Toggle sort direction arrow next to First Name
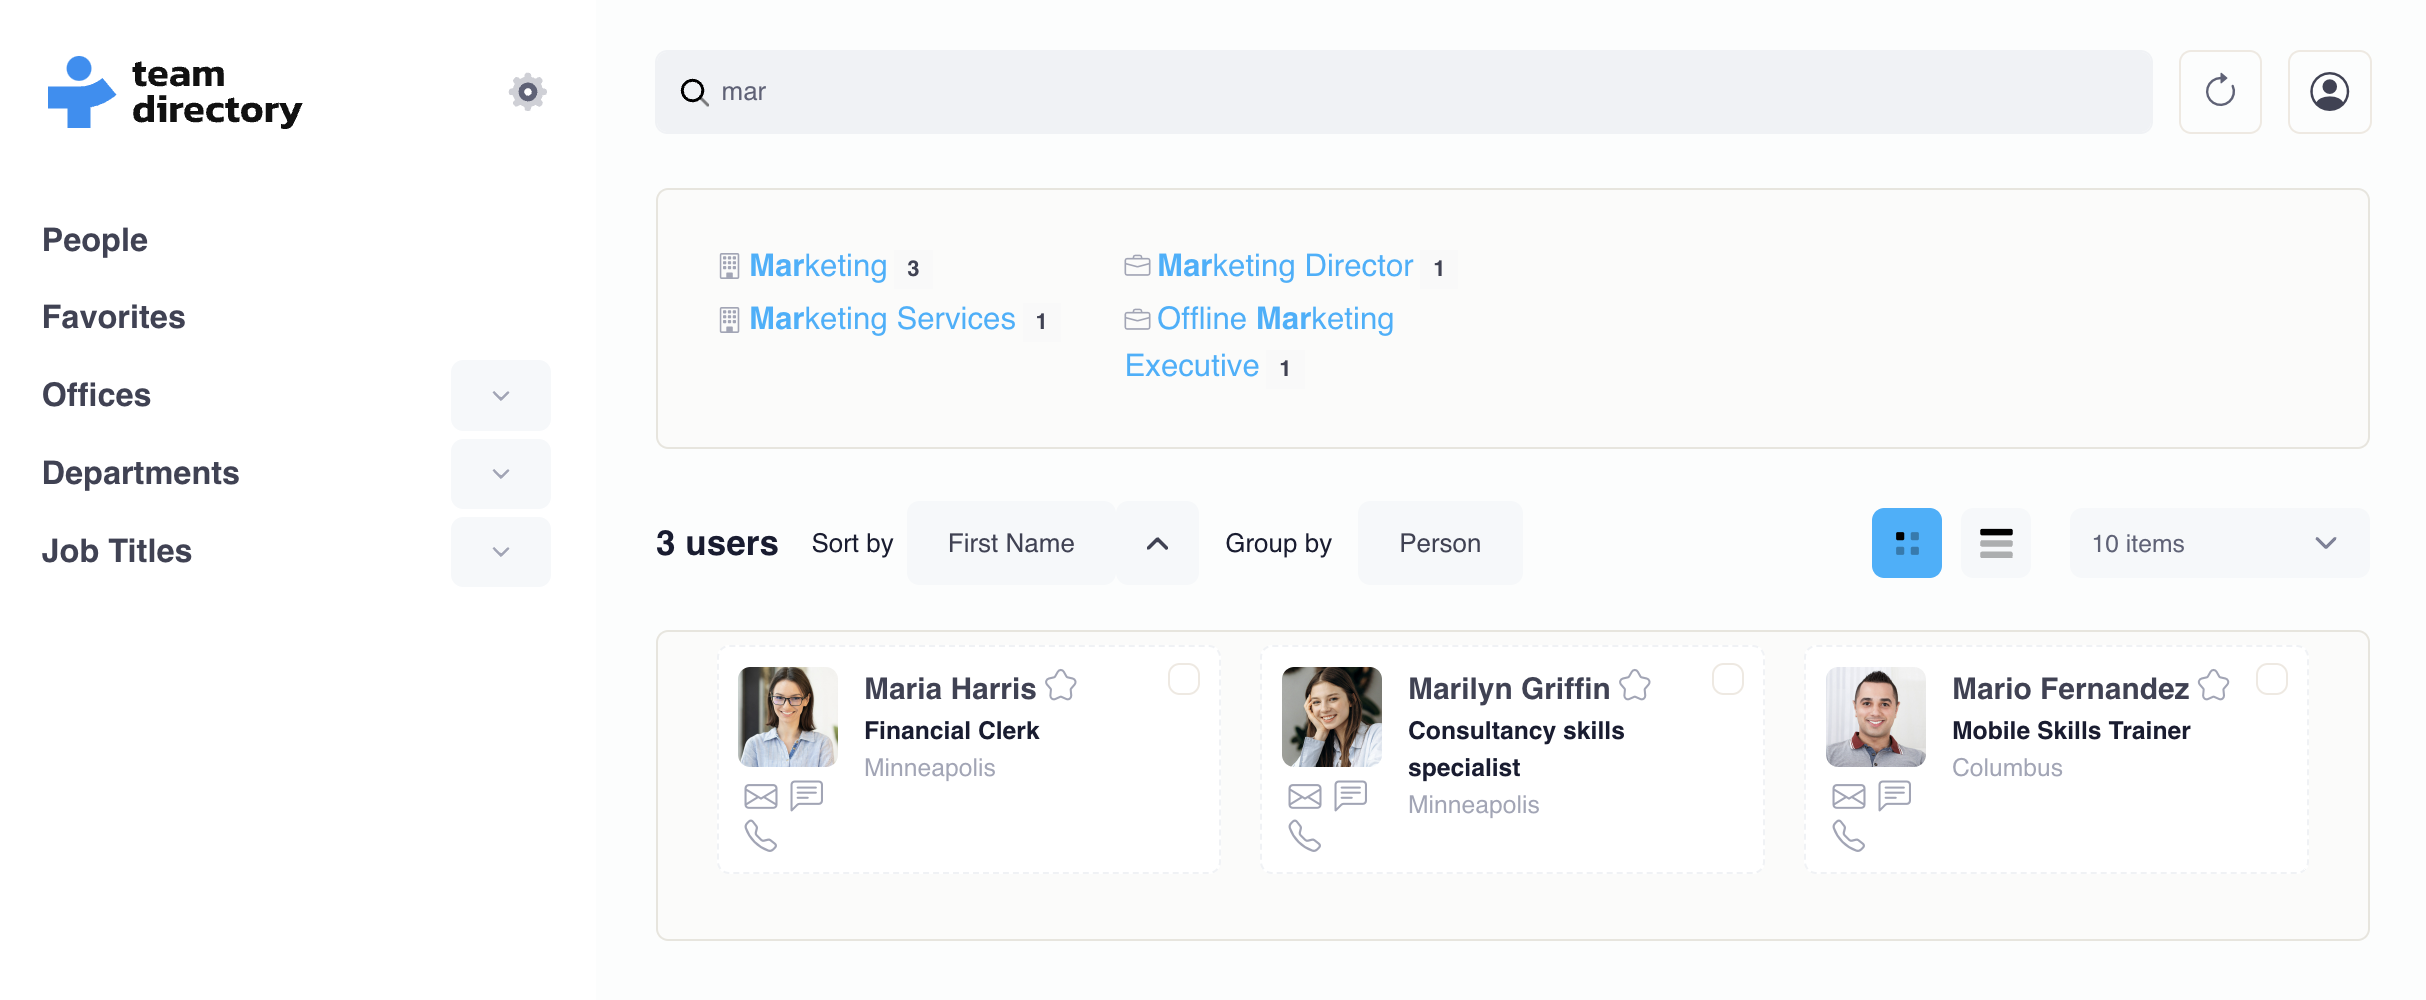The height and width of the screenshot is (1000, 2426). coord(1157,543)
